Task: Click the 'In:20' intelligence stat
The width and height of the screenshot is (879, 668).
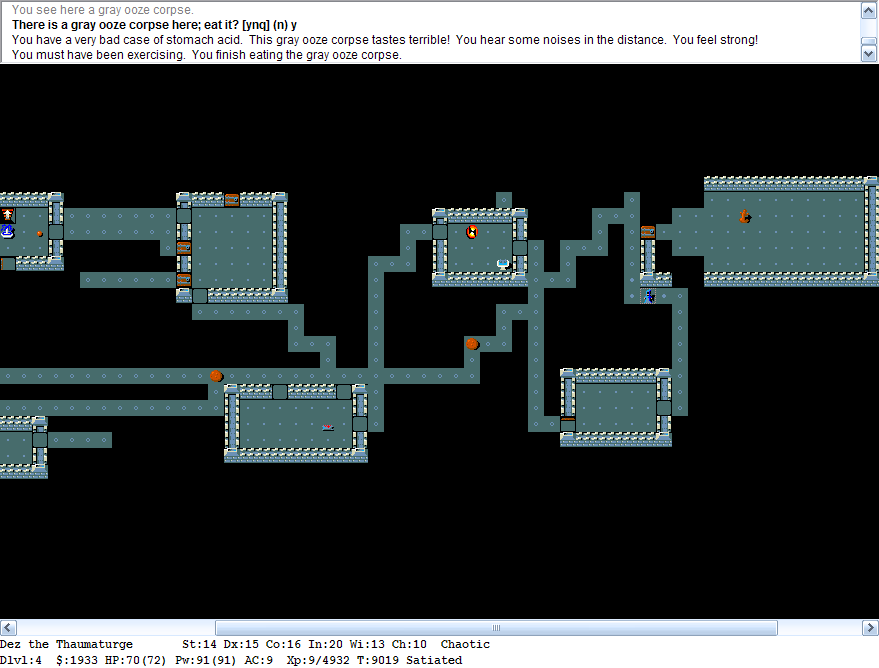Action: 325,644
